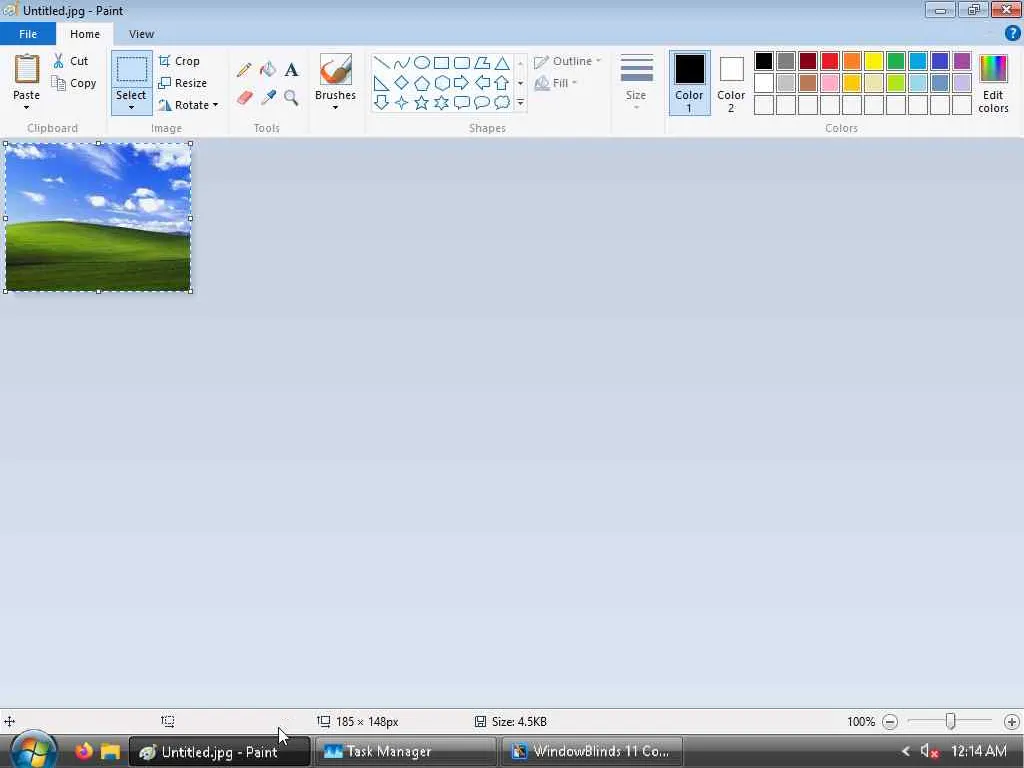1024x768 pixels.
Task: Crop to the selection
Action: click(179, 61)
